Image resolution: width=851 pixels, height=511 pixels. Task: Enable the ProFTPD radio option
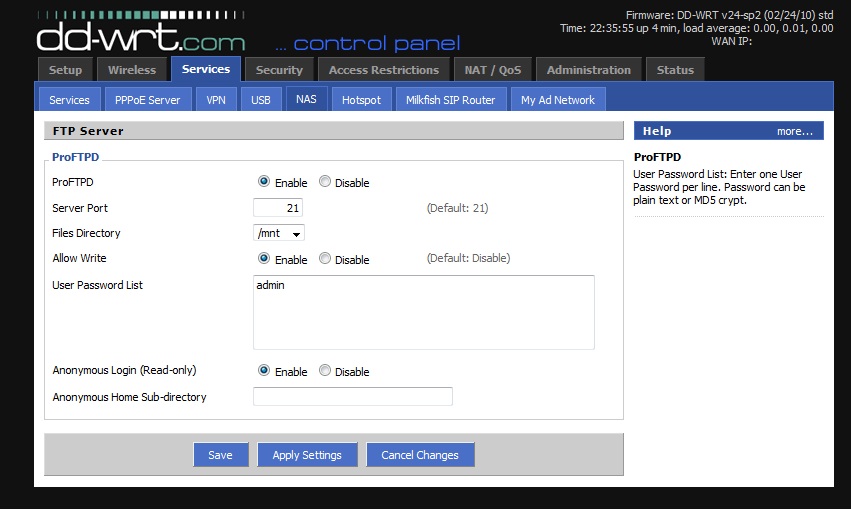click(264, 182)
